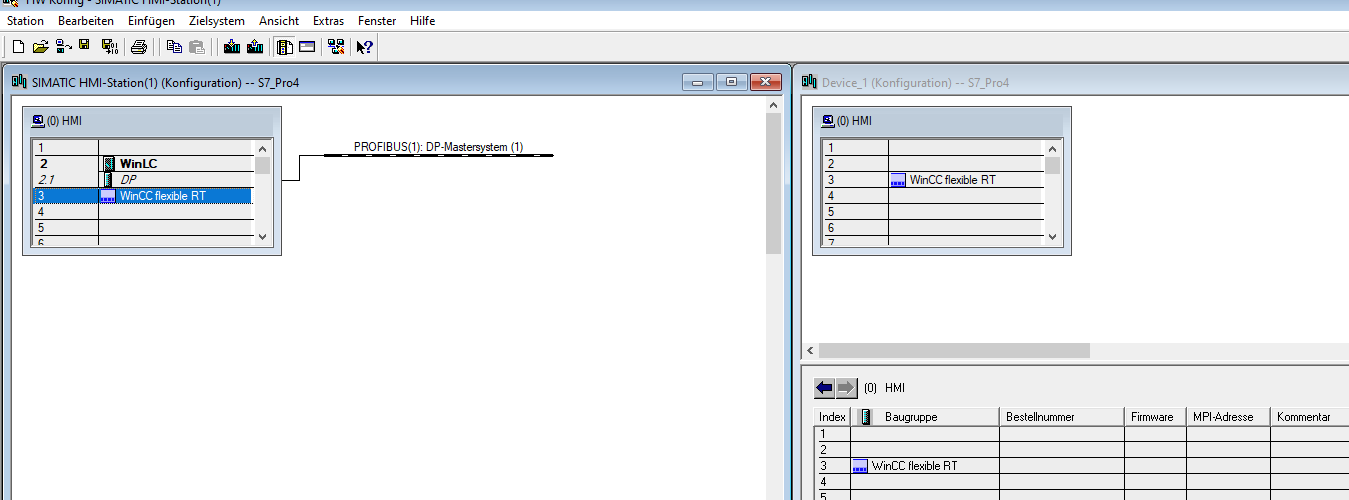
Task: Click the Bestellnummer column header
Action: point(1062,417)
